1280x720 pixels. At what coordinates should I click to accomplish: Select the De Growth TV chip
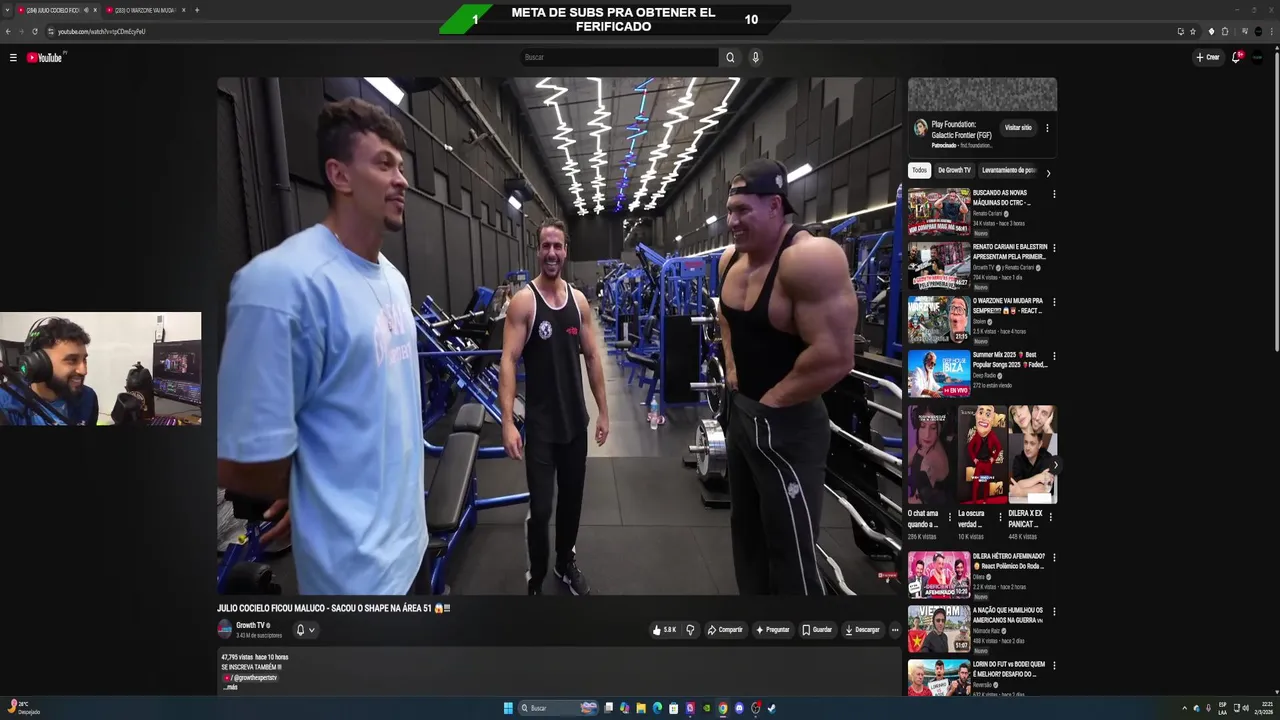954,170
